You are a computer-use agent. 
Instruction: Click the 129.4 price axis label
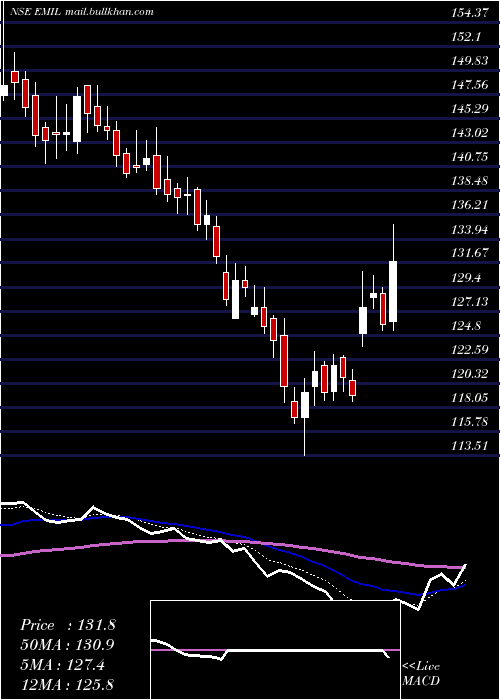point(466,278)
